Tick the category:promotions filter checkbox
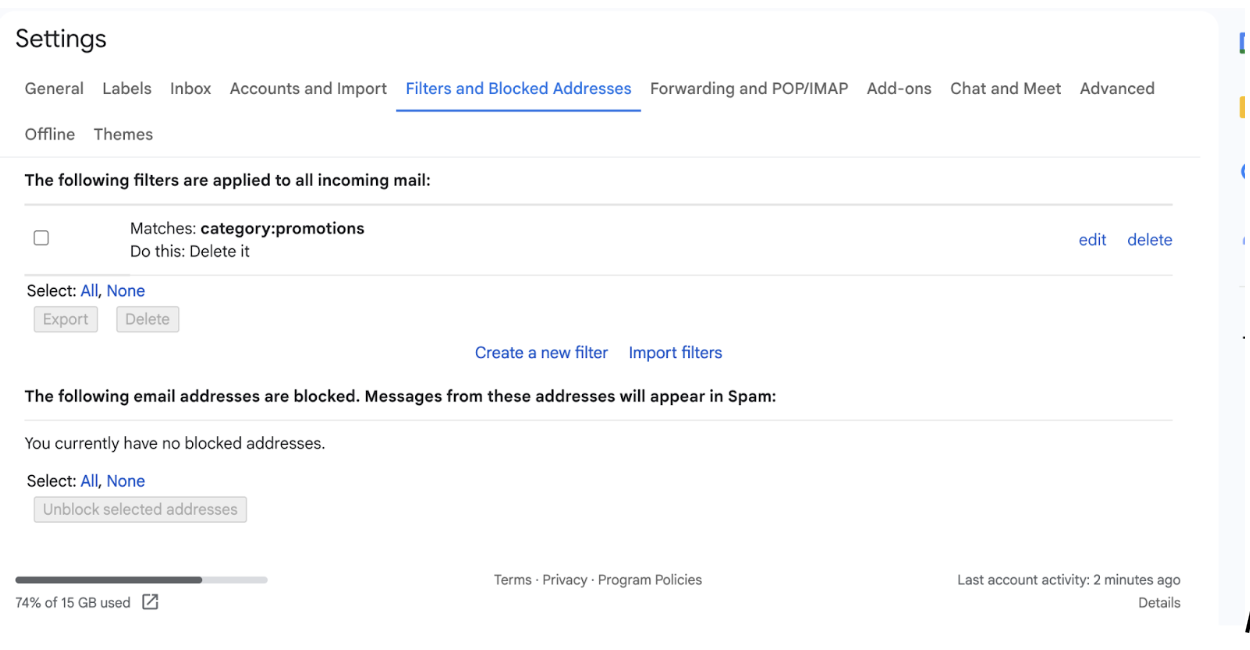This screenshot has width=1250, height=650. click(41, 238)
